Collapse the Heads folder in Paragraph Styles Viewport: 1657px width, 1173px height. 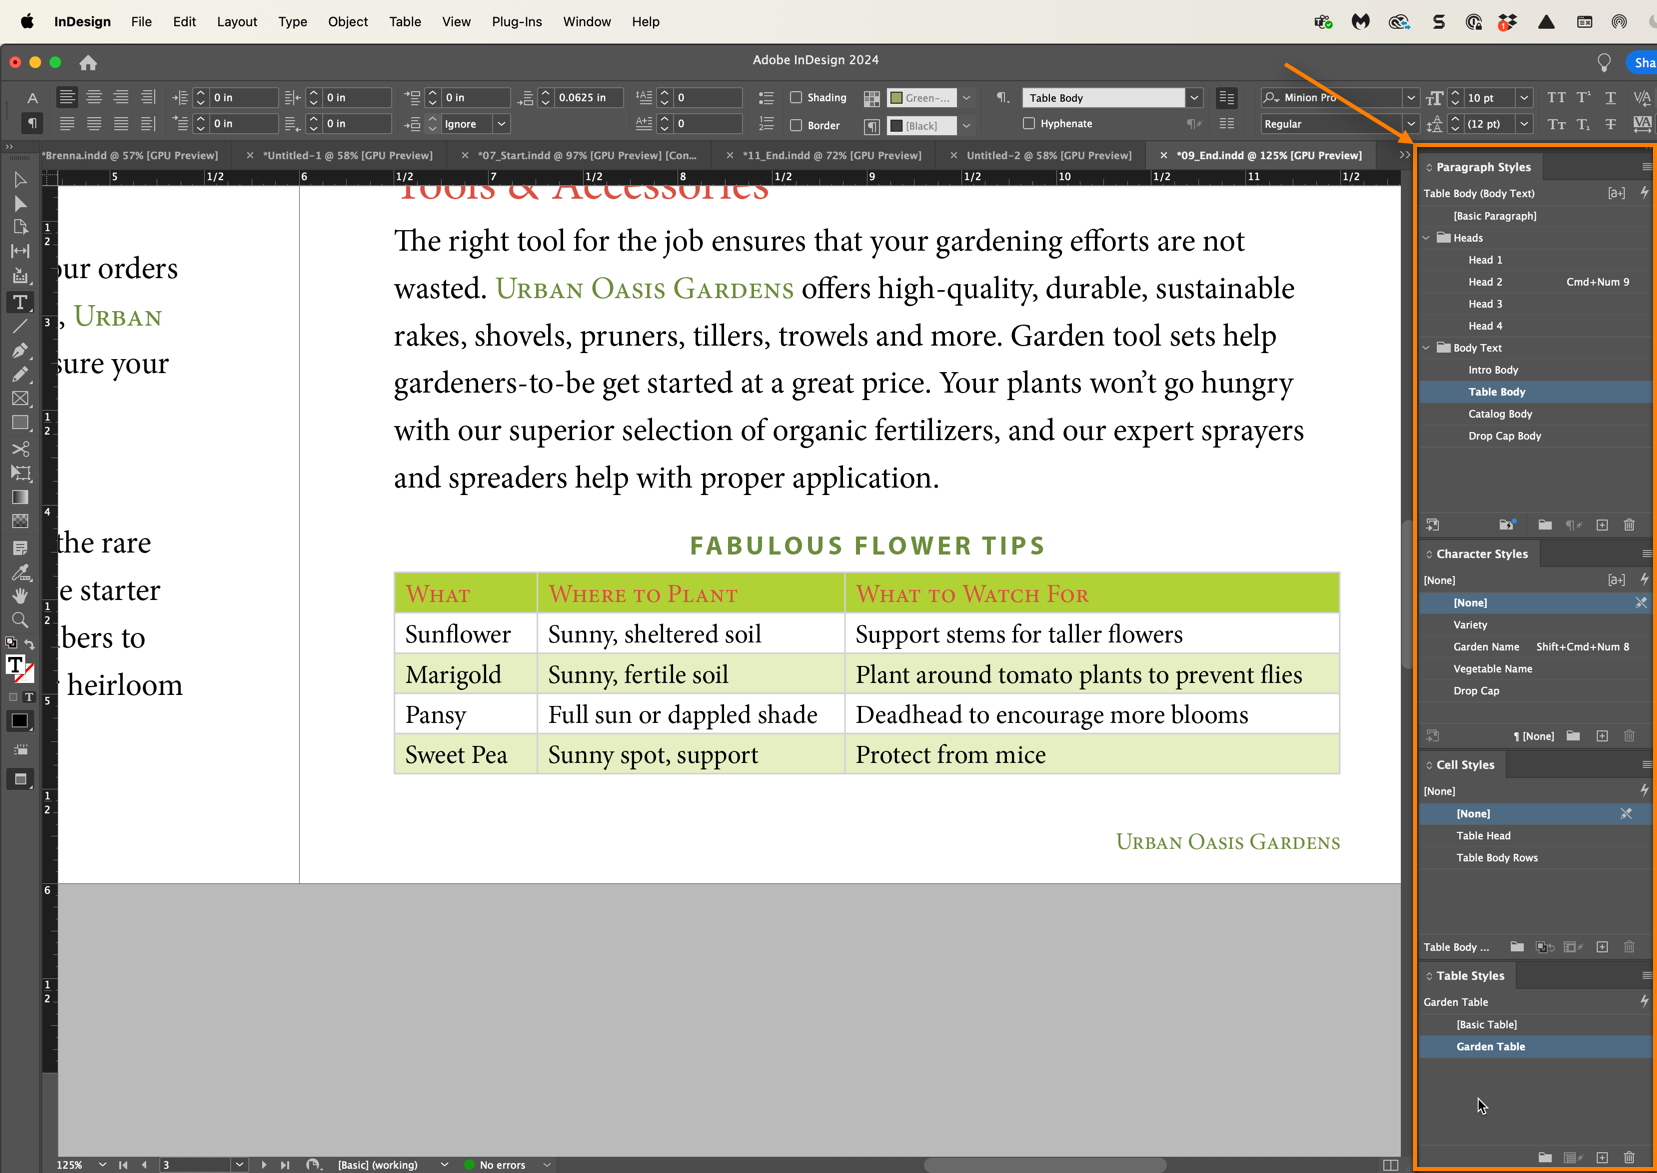point(1427,237)
